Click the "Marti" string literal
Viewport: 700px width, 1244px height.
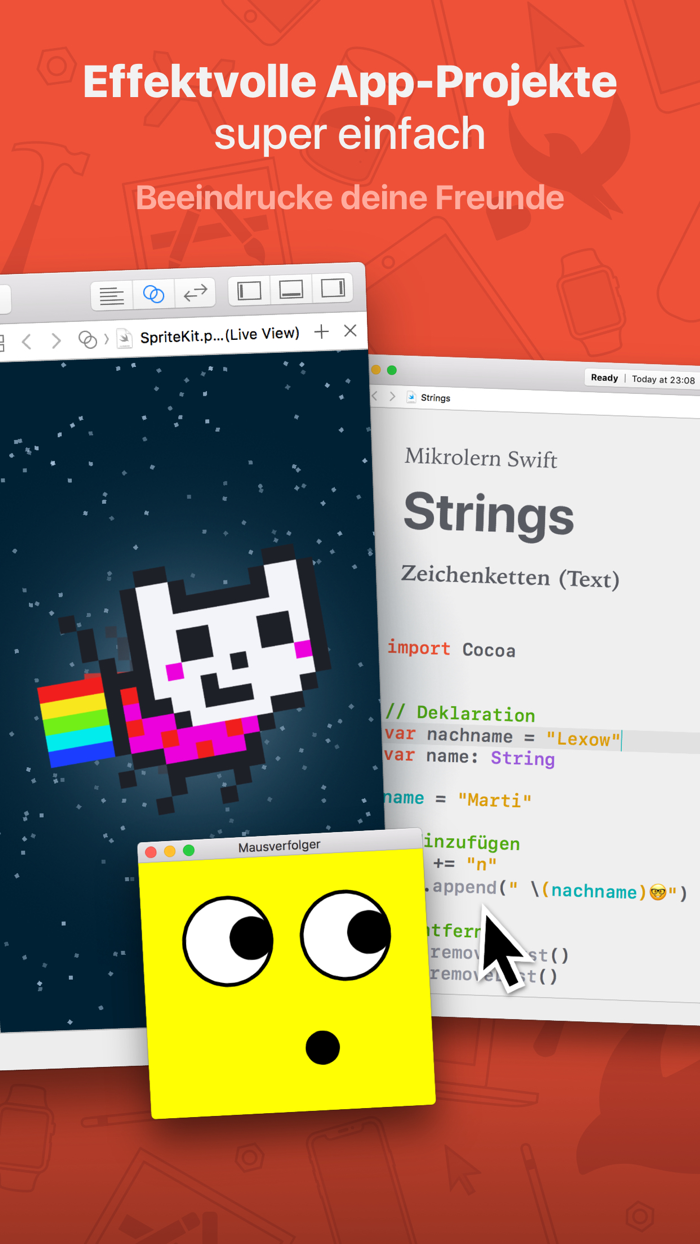[495, 800]
